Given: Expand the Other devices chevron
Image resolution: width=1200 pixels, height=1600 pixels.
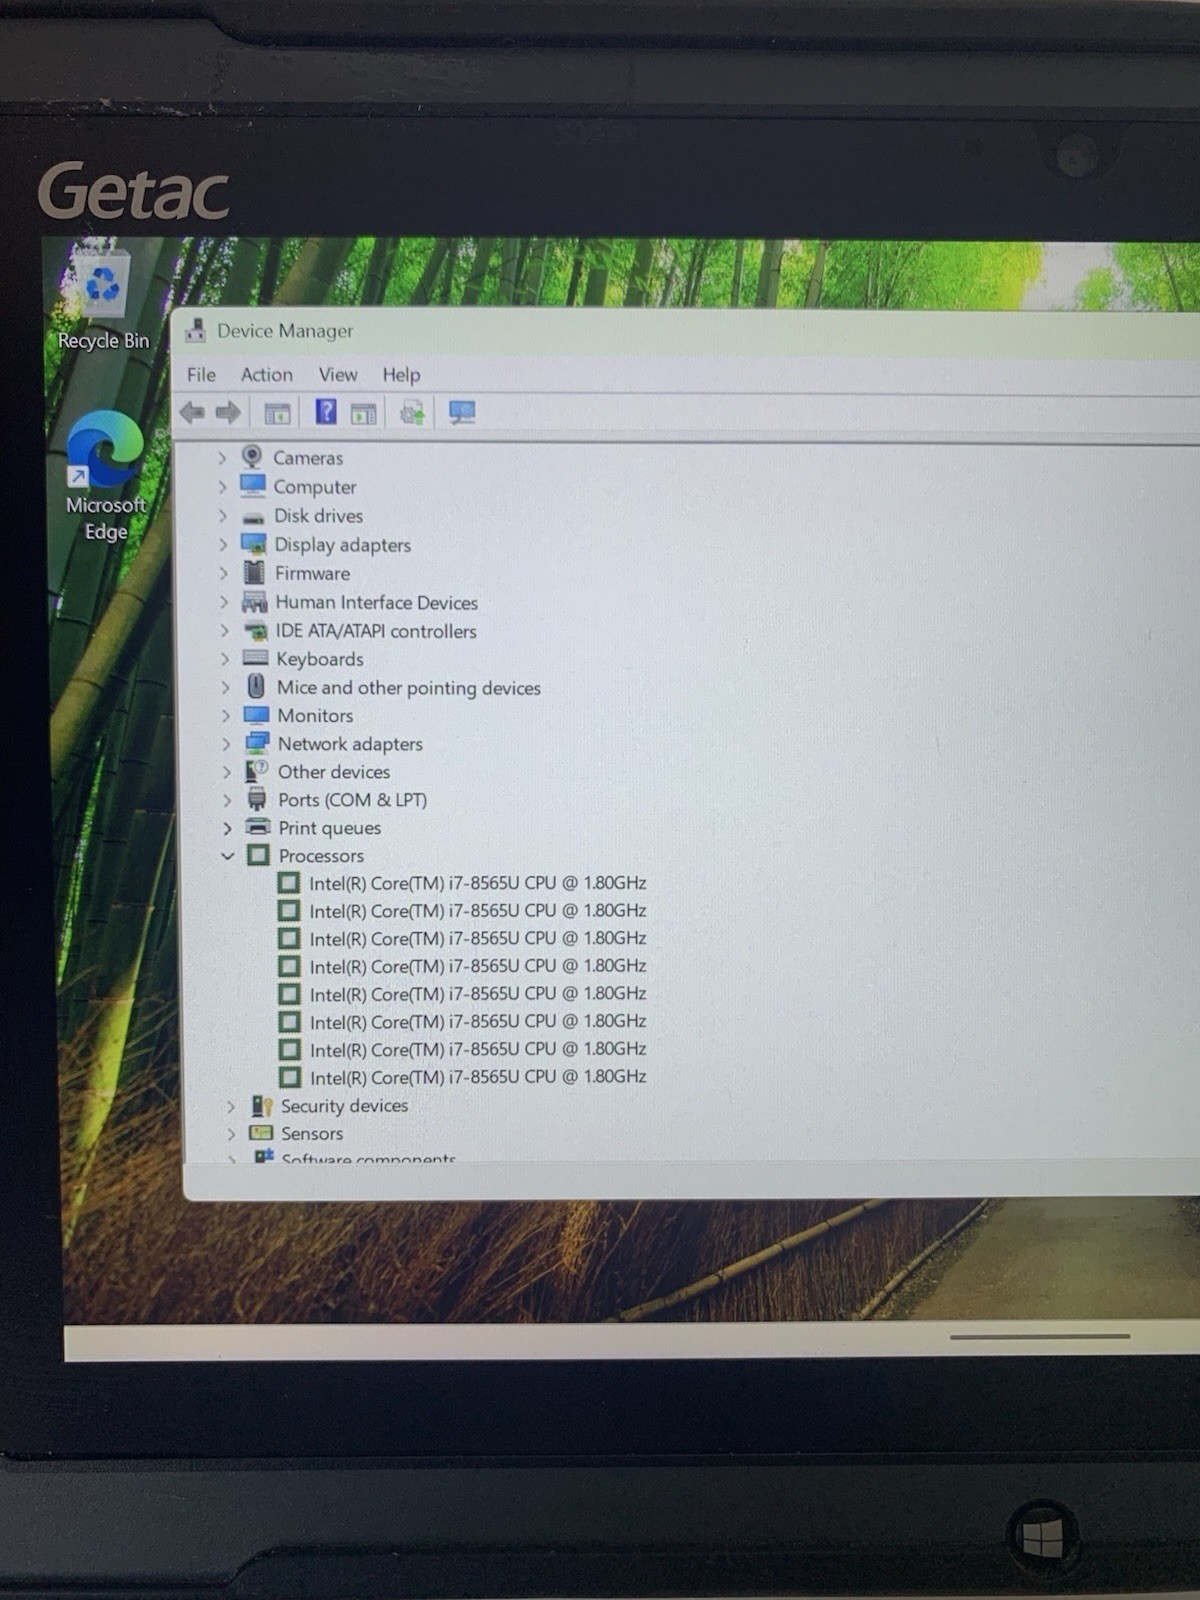Looking at the screenshot, I should [x=227, y=772].
